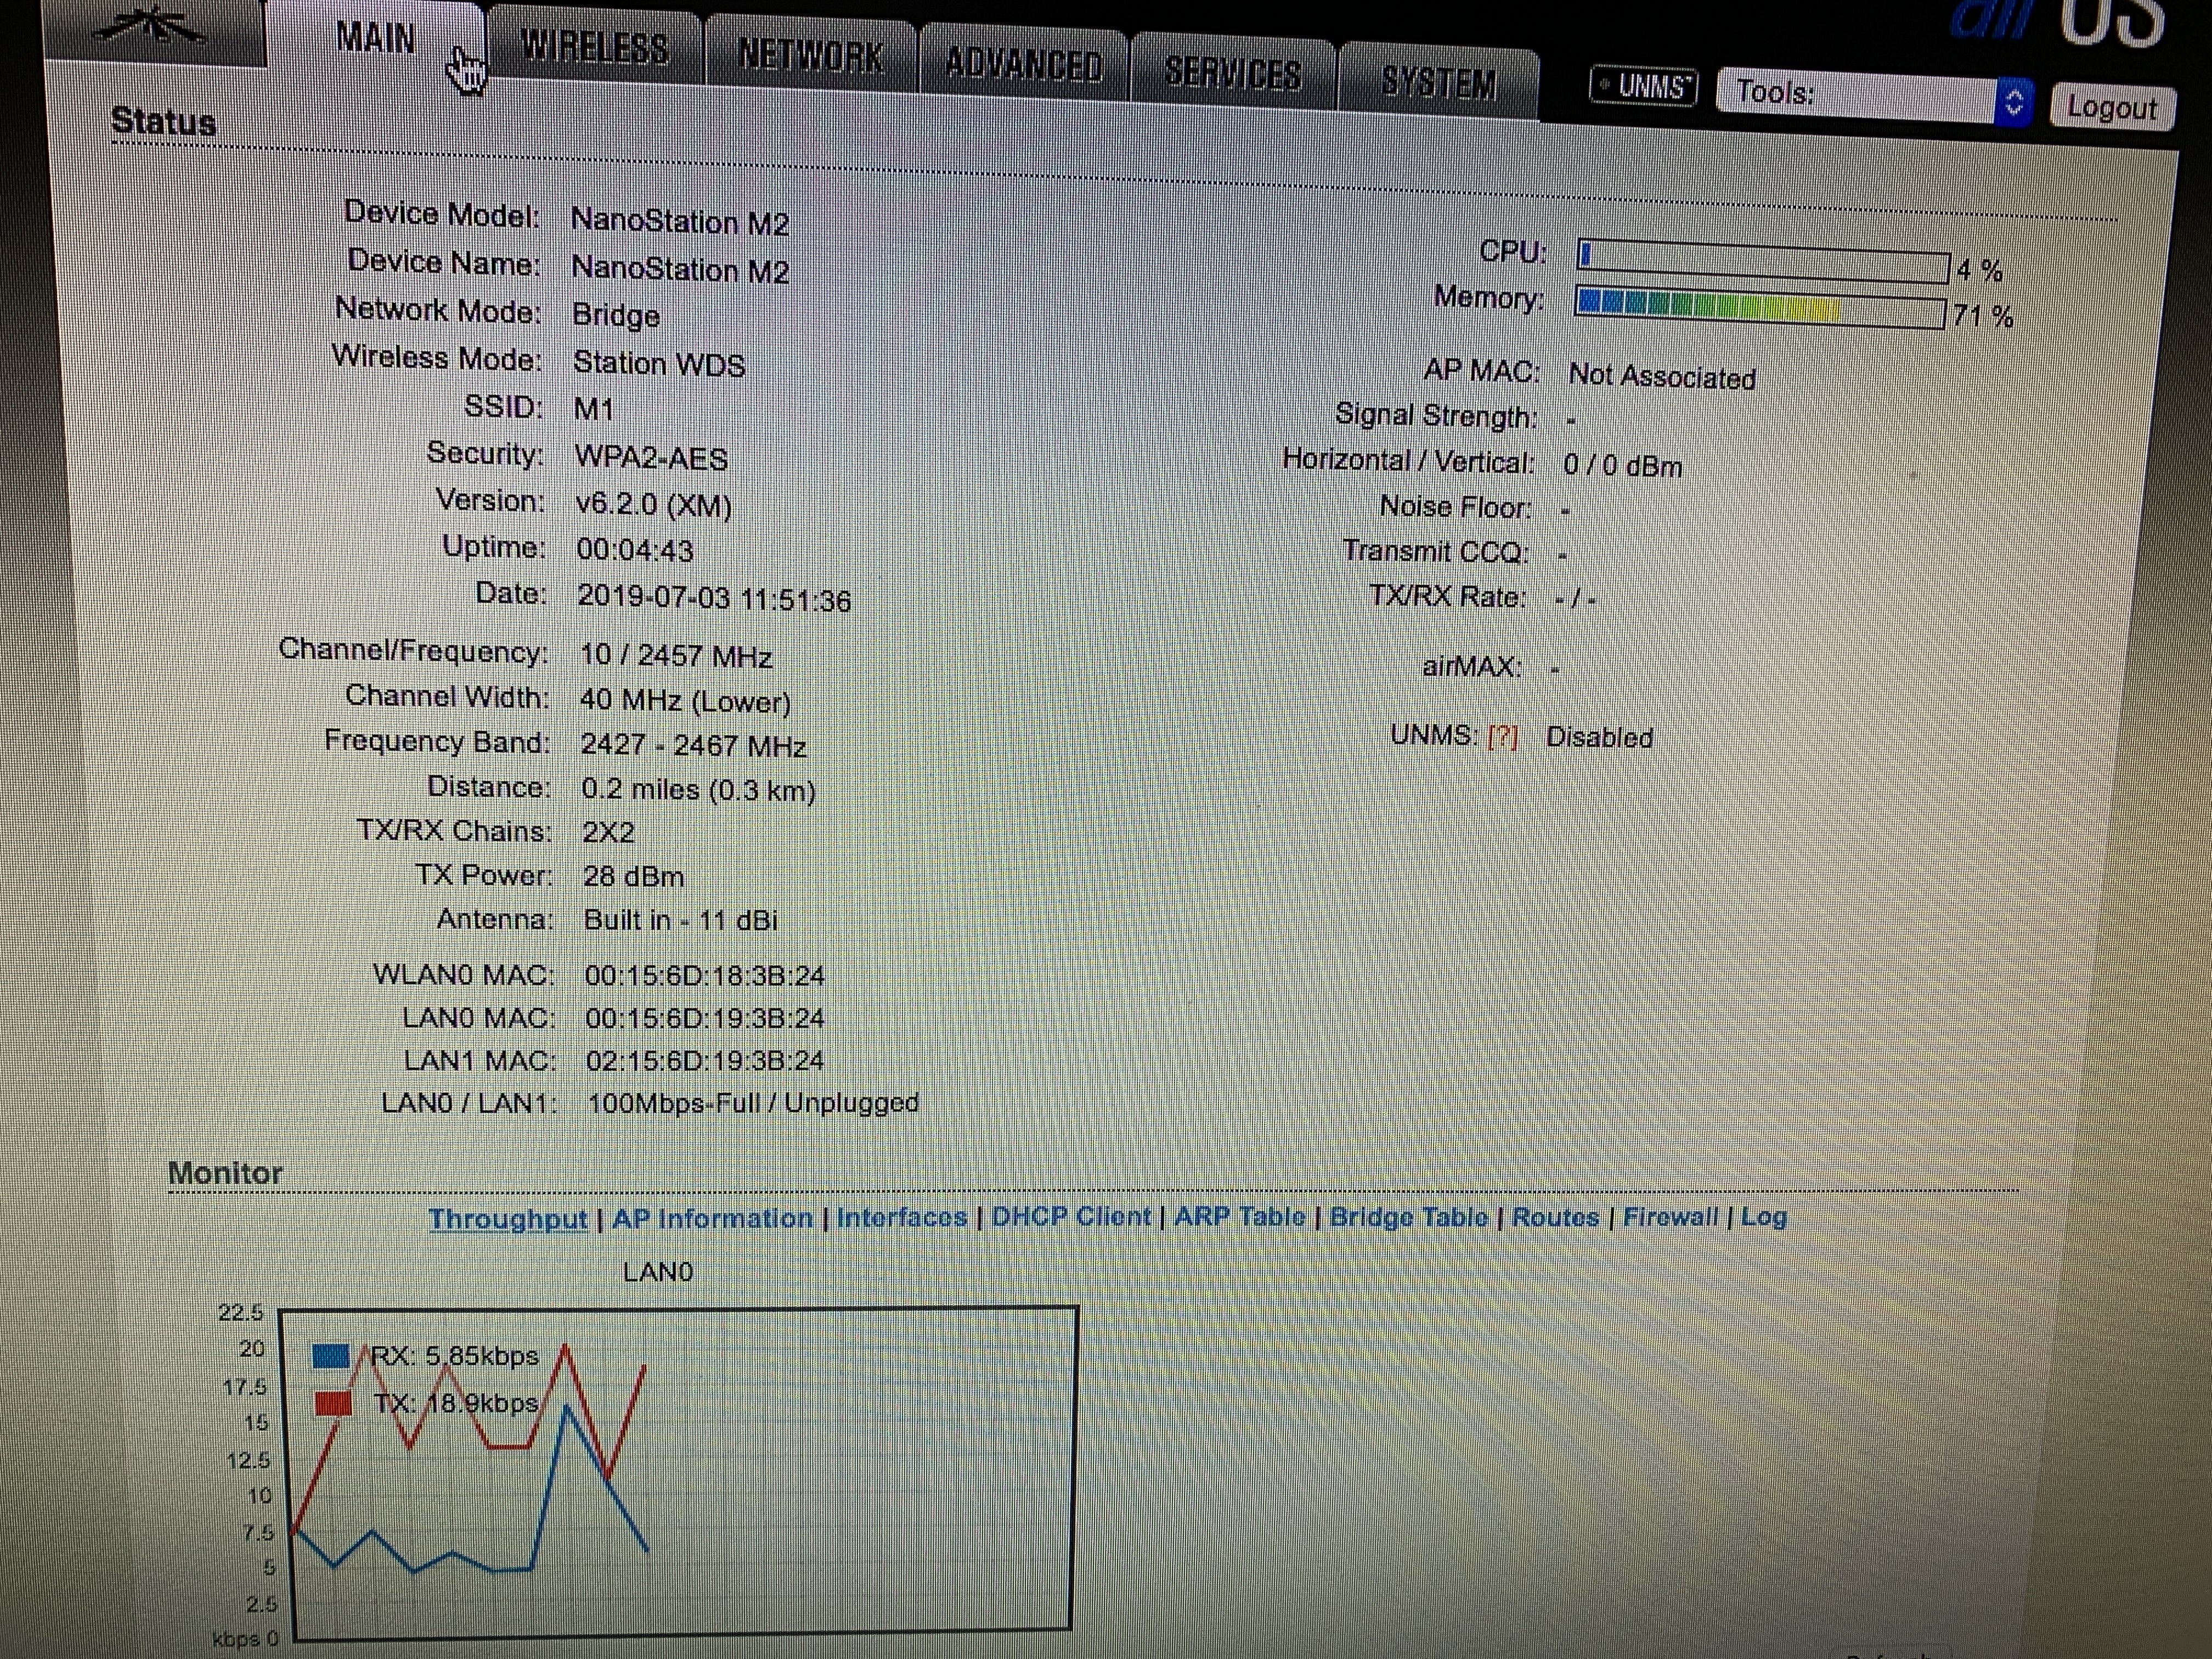Open the DHCP Client monitor link
This screenshot has height=1659, width=2212.
pos(1071,1216)
